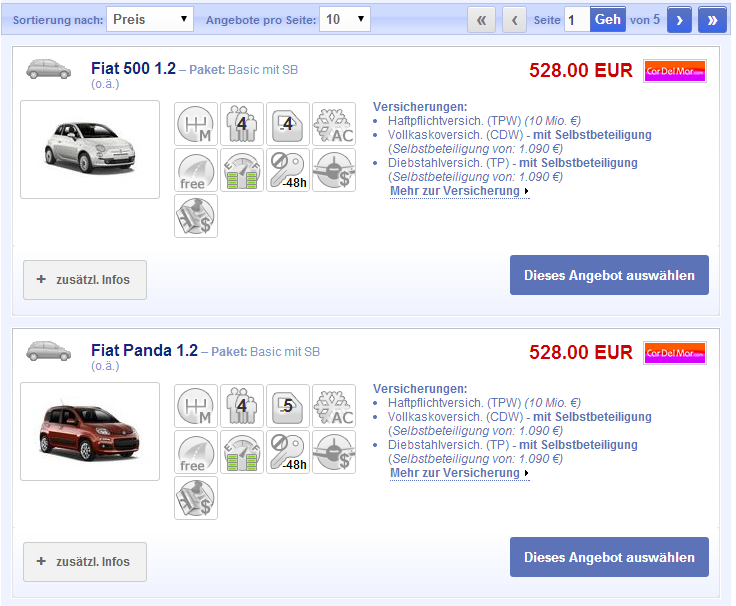Click 4-passenger seats icon in Fiat 500 offer
Viewport: 736px width, 606px height.
coord(242,124)
